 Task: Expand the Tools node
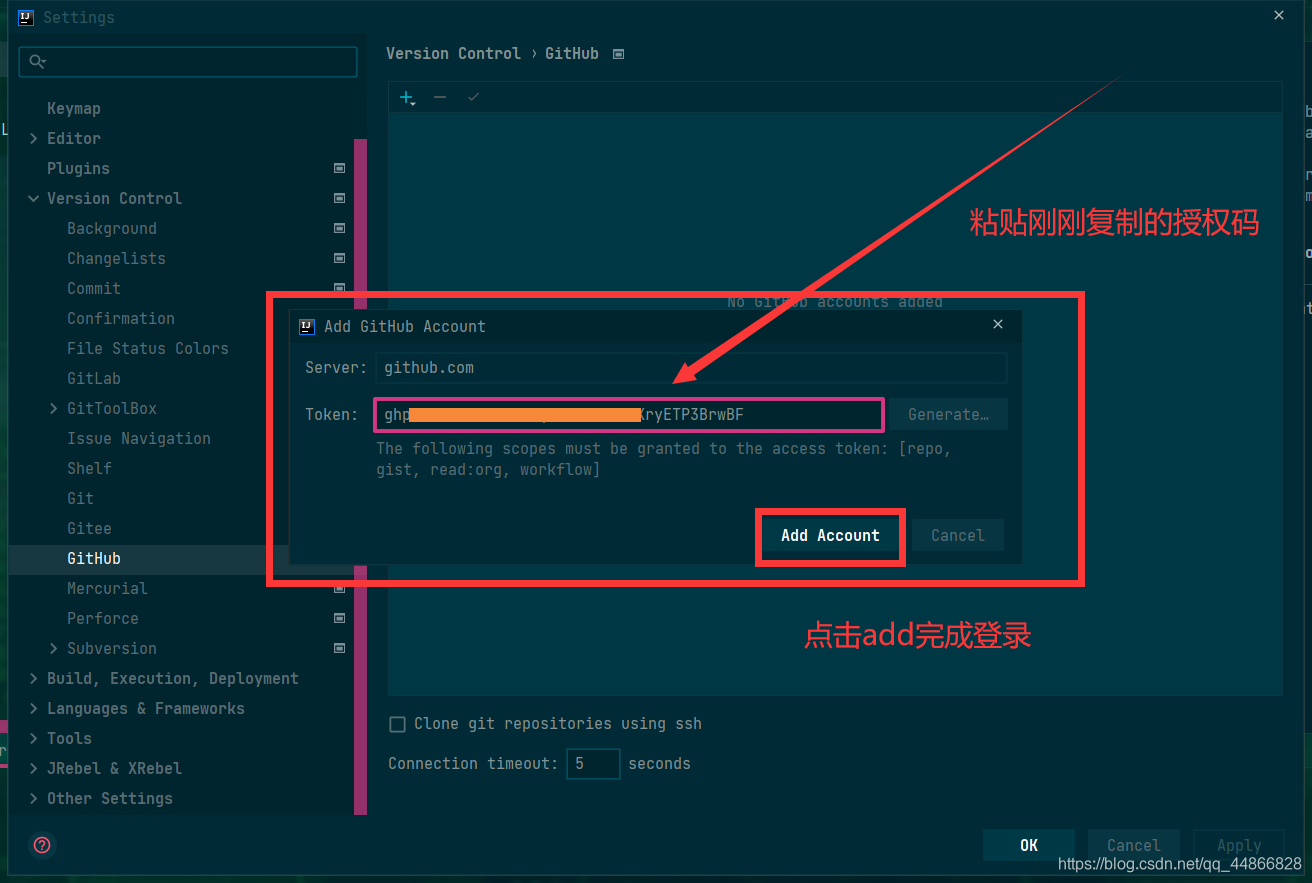coord(34,738)
